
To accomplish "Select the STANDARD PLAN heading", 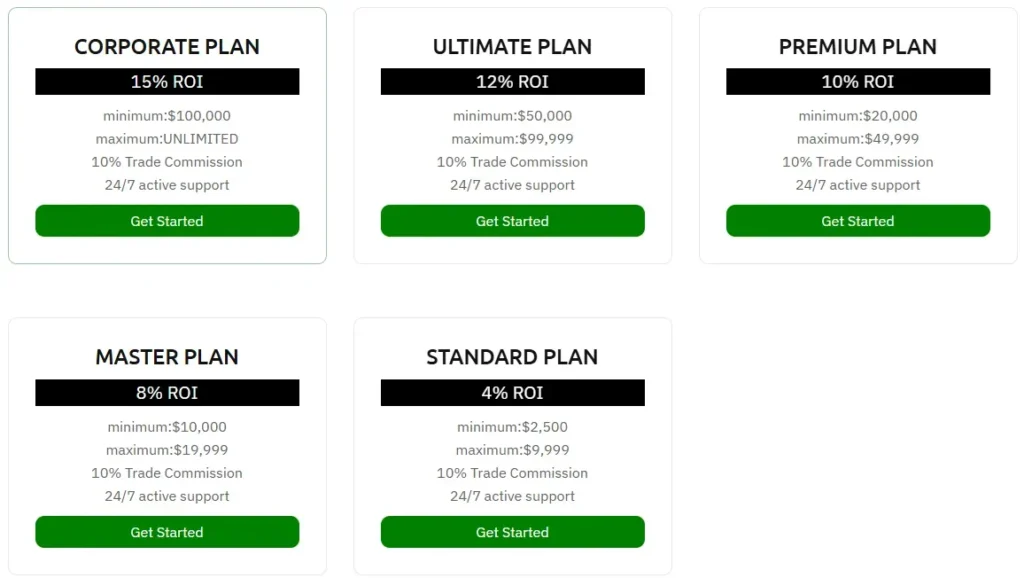I will pyautogui.click(x=512, y=357).
